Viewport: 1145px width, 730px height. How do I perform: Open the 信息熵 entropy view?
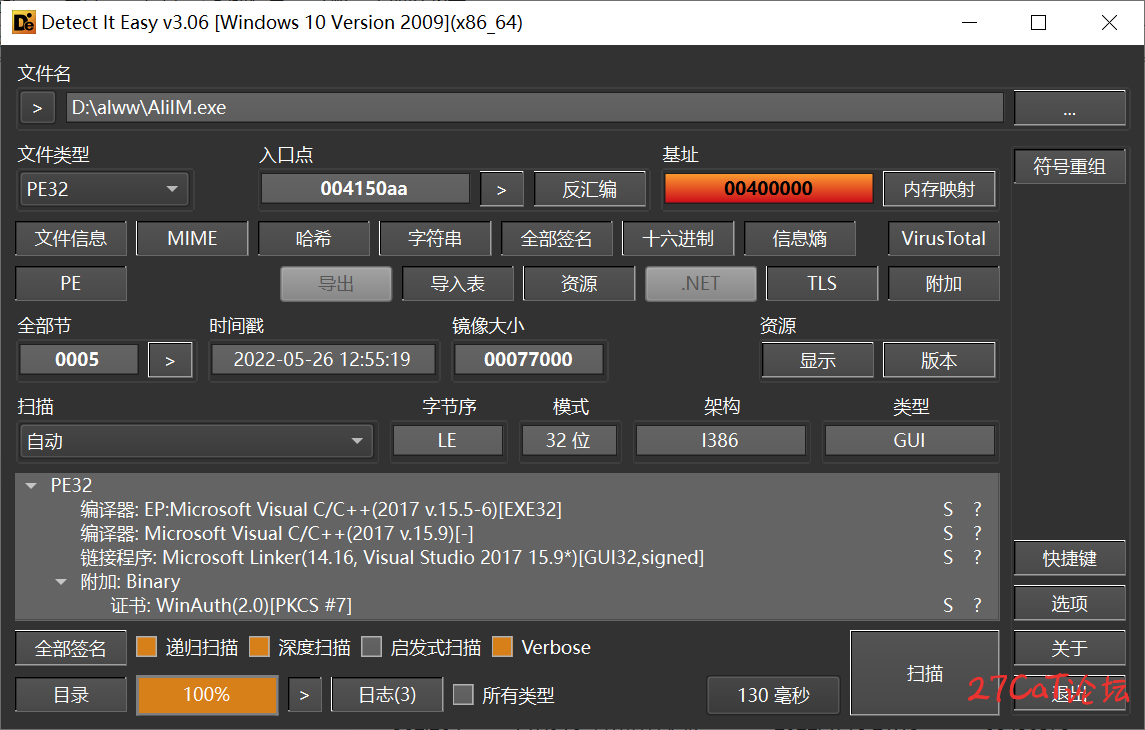point(800,239)
